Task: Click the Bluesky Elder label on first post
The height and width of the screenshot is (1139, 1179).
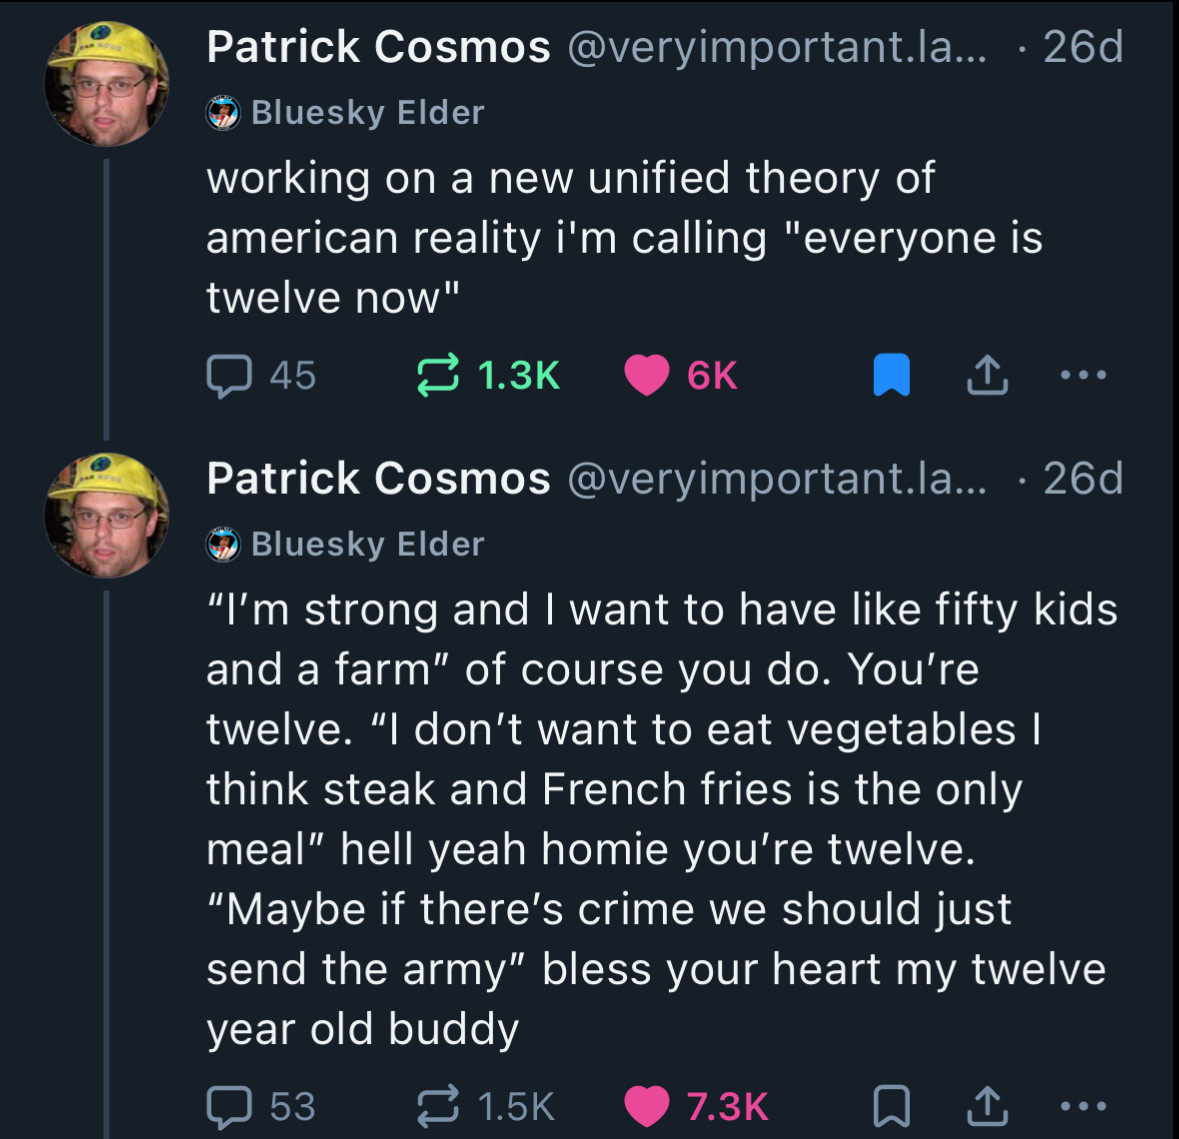Action: pos(367,113)
